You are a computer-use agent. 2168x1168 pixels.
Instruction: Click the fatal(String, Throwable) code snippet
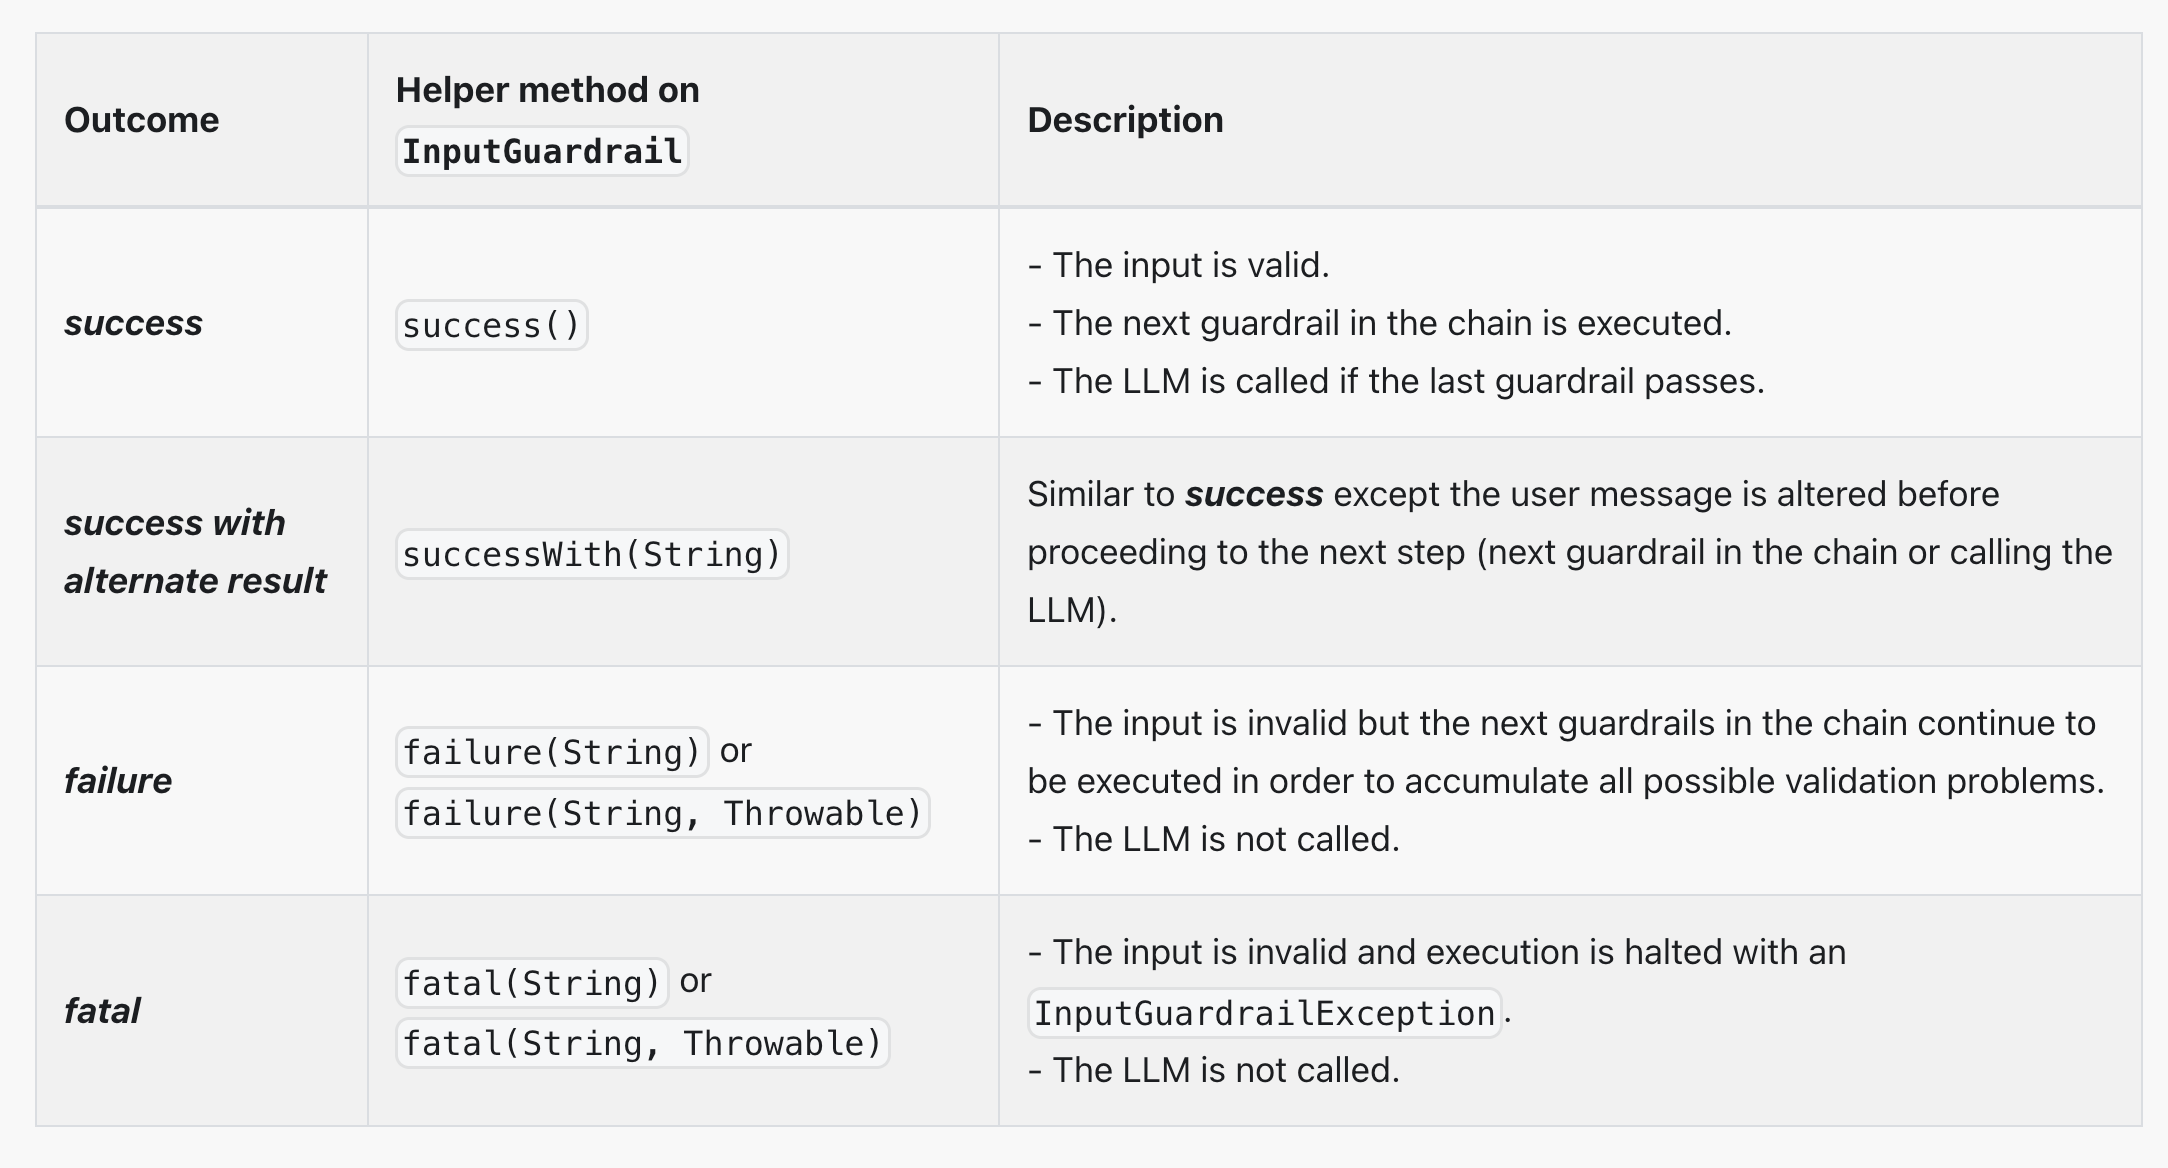(x=642, y=1044)
